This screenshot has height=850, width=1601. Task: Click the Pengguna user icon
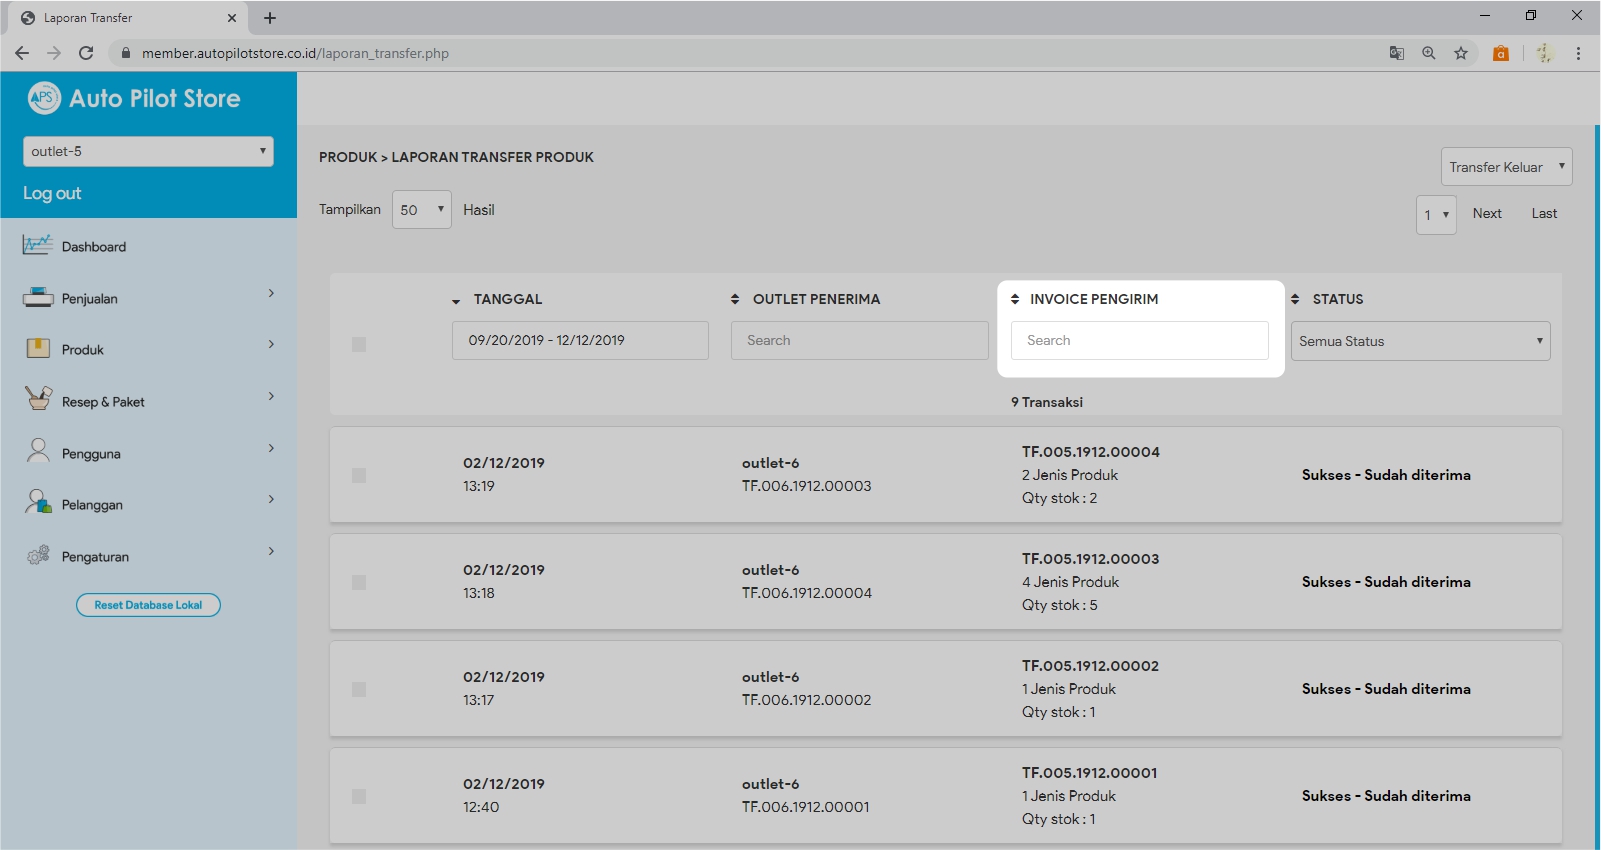click(x=38, y=452)
